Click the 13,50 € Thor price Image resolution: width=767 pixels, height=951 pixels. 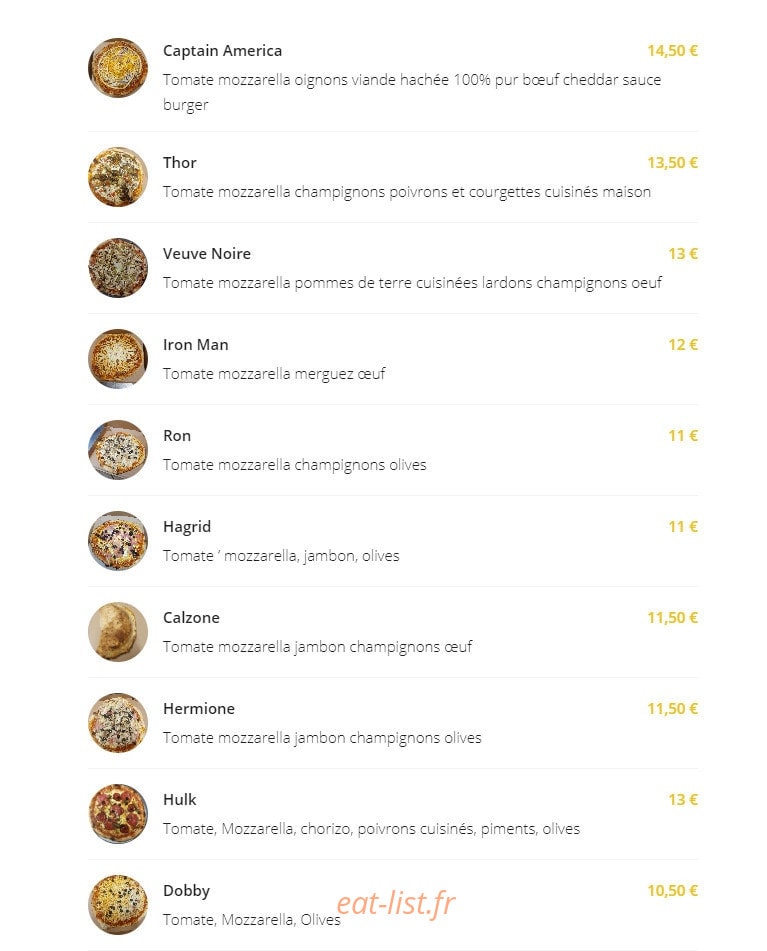click(672, 163)
